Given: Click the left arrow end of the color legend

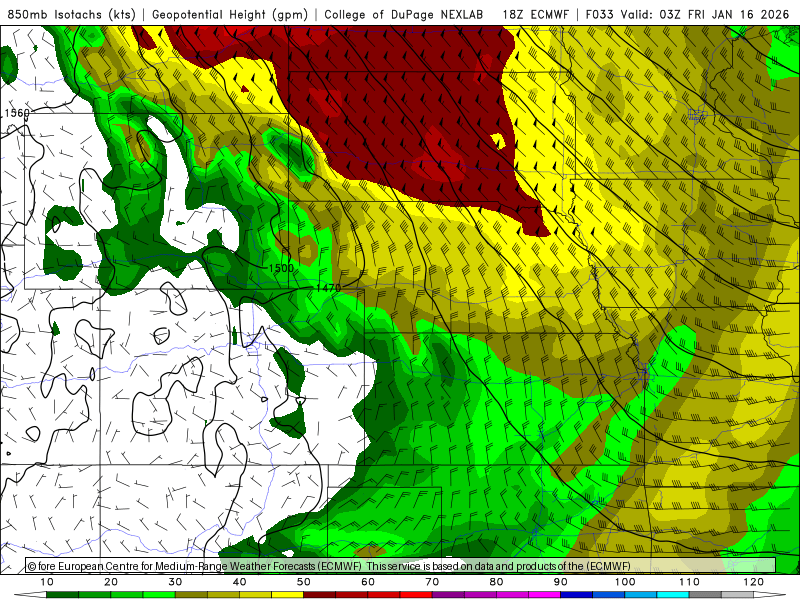Looking at the screenshot, I should 30,595.
